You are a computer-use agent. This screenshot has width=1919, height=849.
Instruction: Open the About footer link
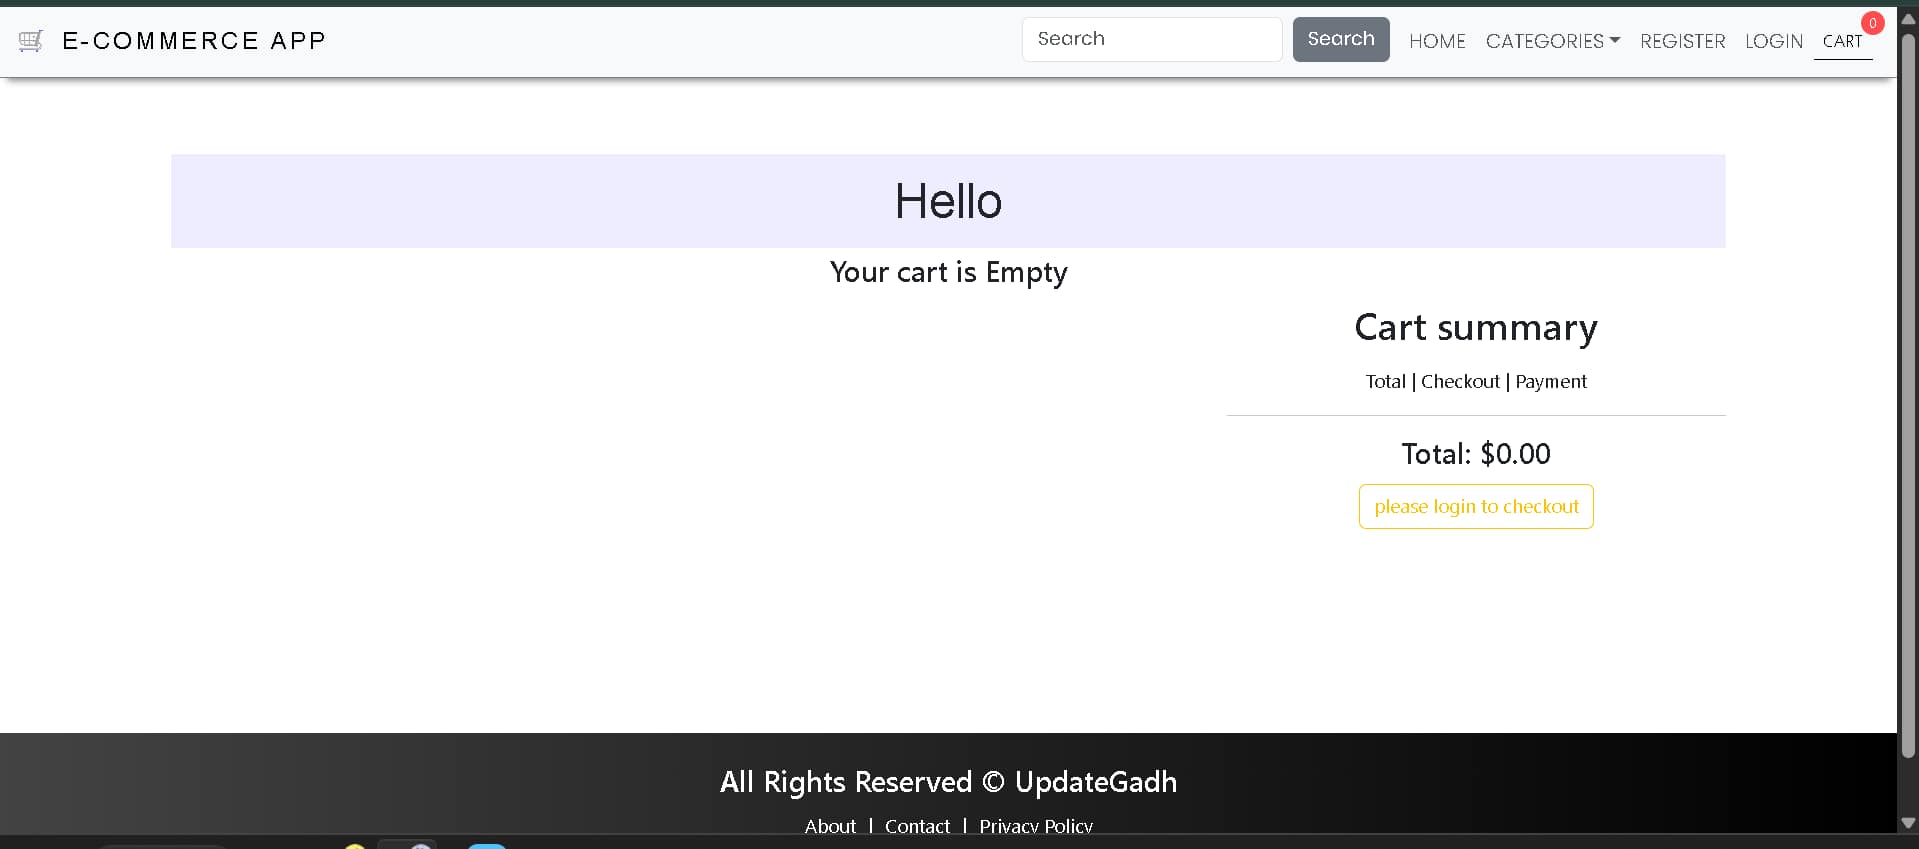pos(830,826)
